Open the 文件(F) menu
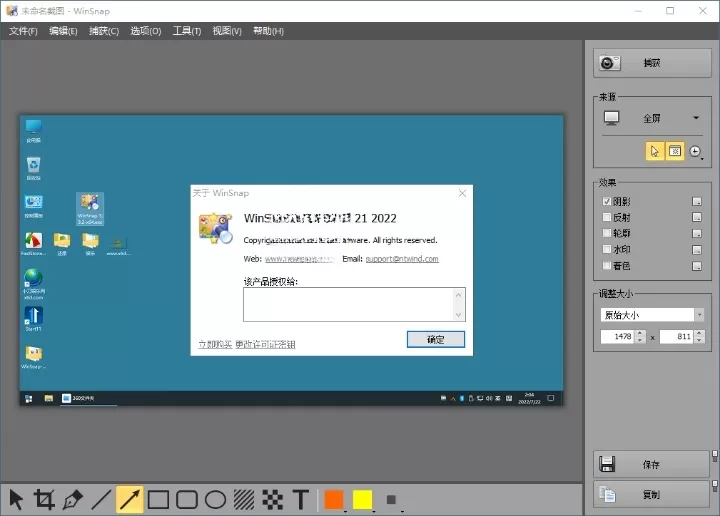The width and height of the screenshot is (720, 516). pyautogui.click(x=23, y=31)
